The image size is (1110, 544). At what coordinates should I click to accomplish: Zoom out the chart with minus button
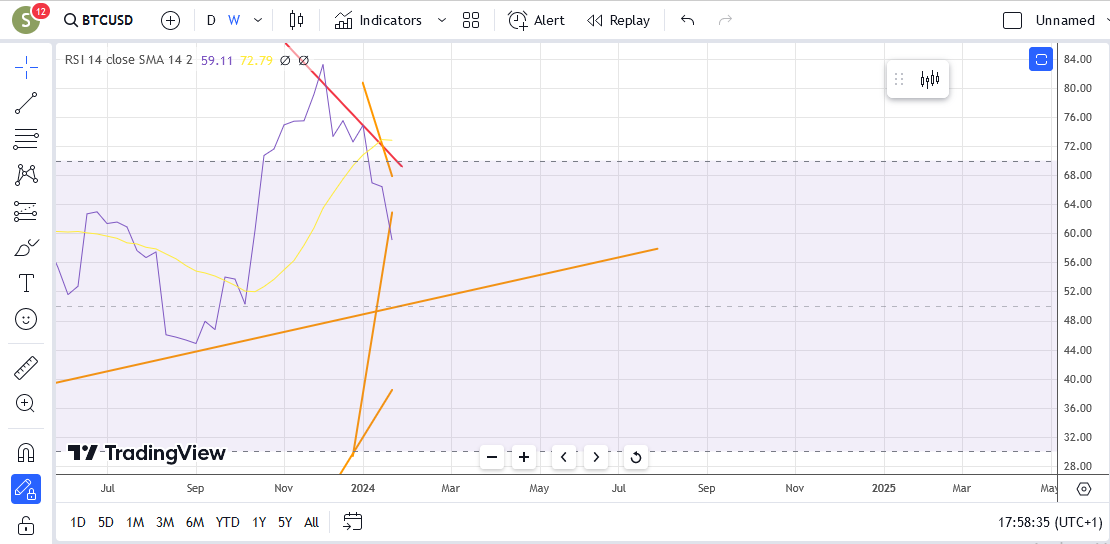coord(492,457)
